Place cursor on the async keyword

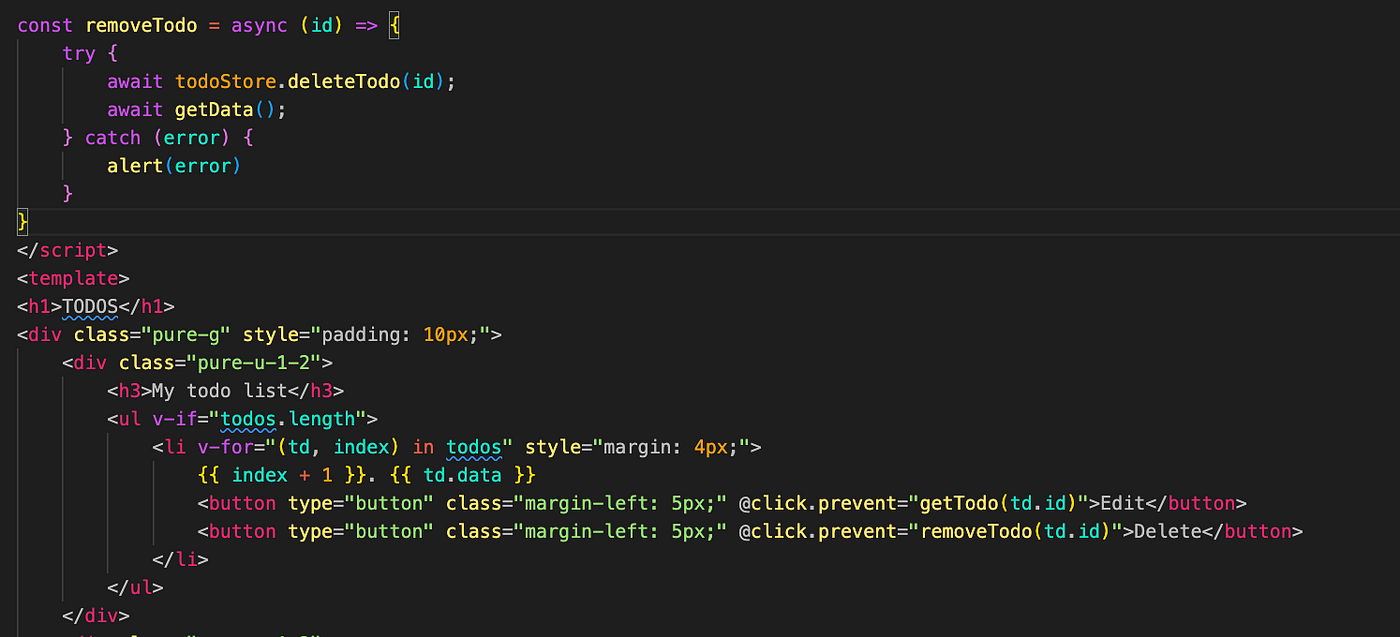tap(259, 25)
